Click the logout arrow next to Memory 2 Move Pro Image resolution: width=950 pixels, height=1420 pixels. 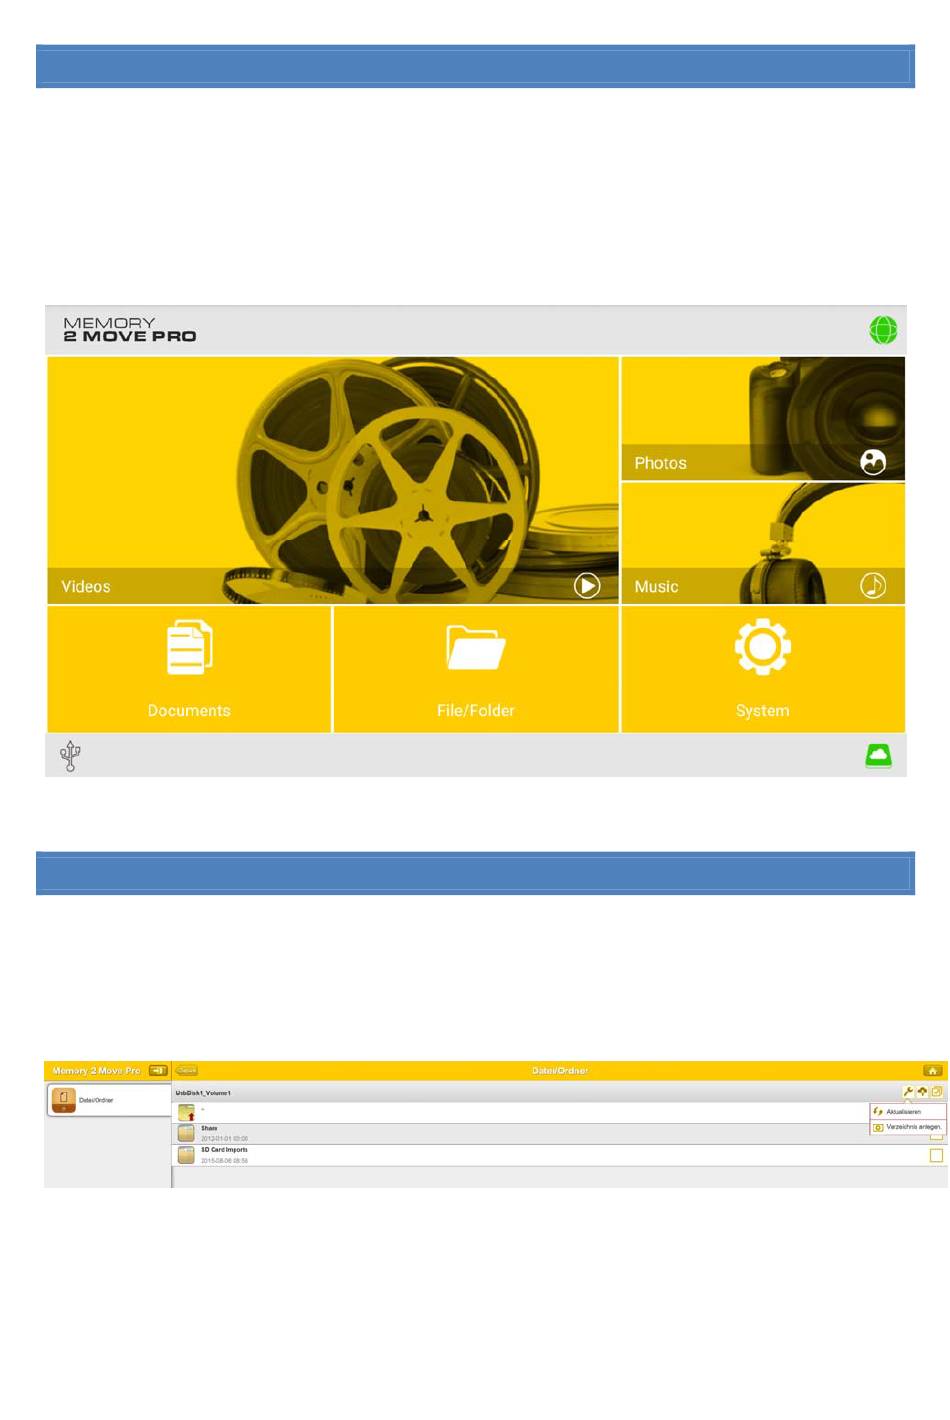click(158, 1070)
